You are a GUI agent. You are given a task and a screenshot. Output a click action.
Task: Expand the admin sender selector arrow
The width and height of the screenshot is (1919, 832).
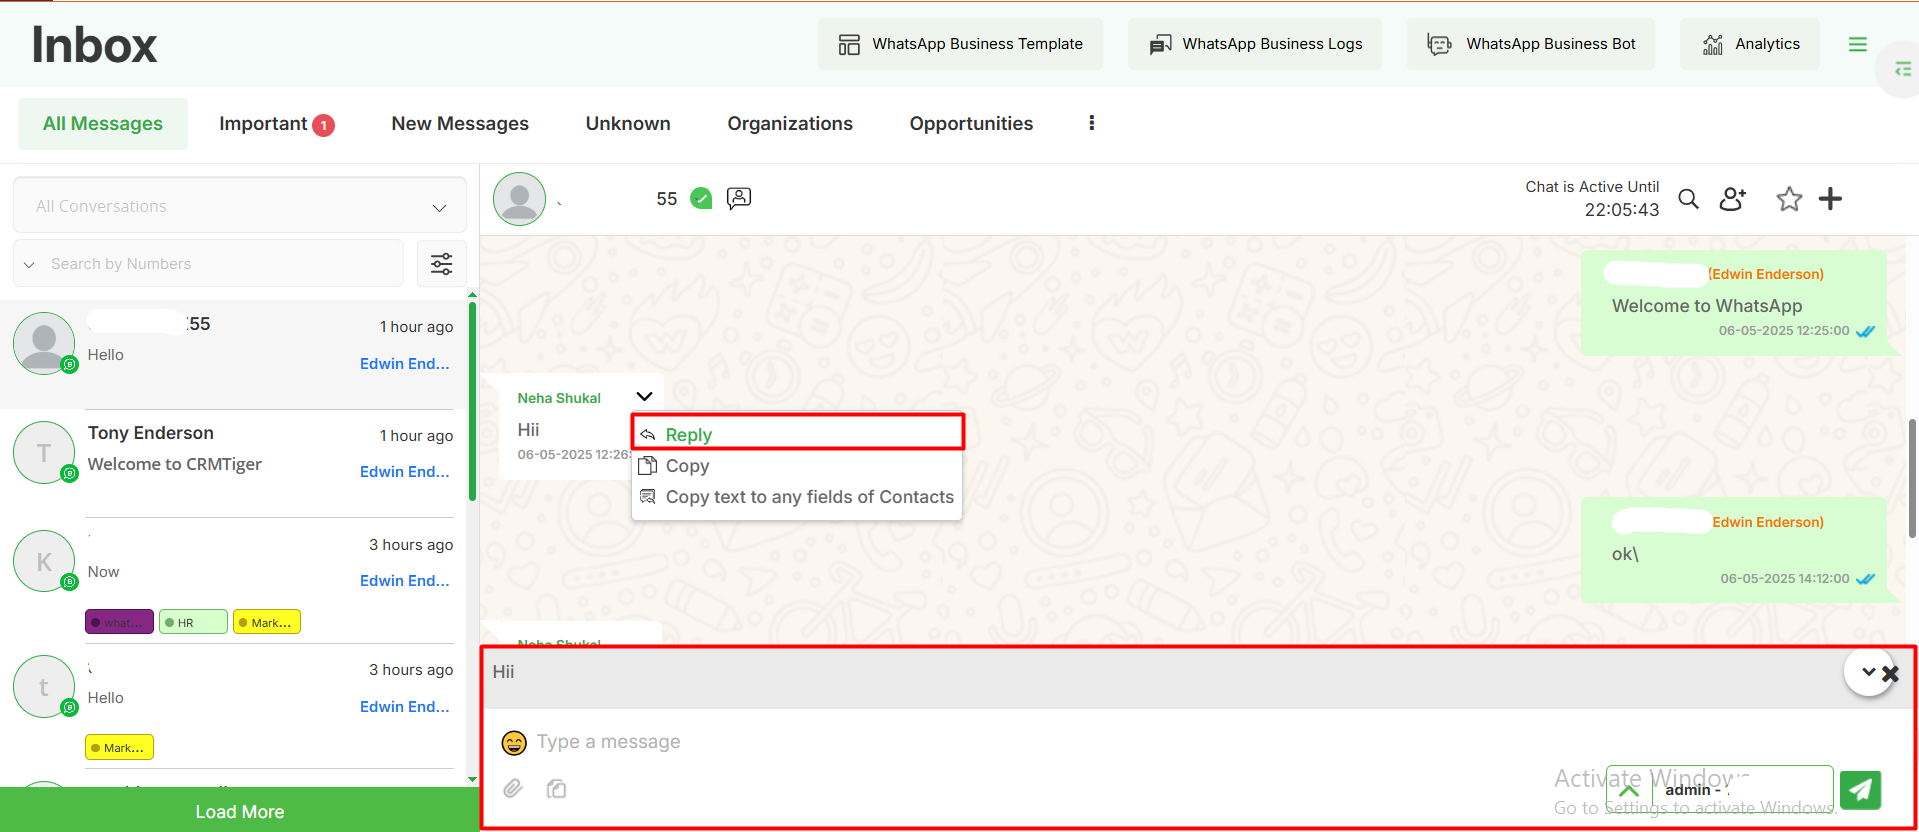(x=1629, y=790)
